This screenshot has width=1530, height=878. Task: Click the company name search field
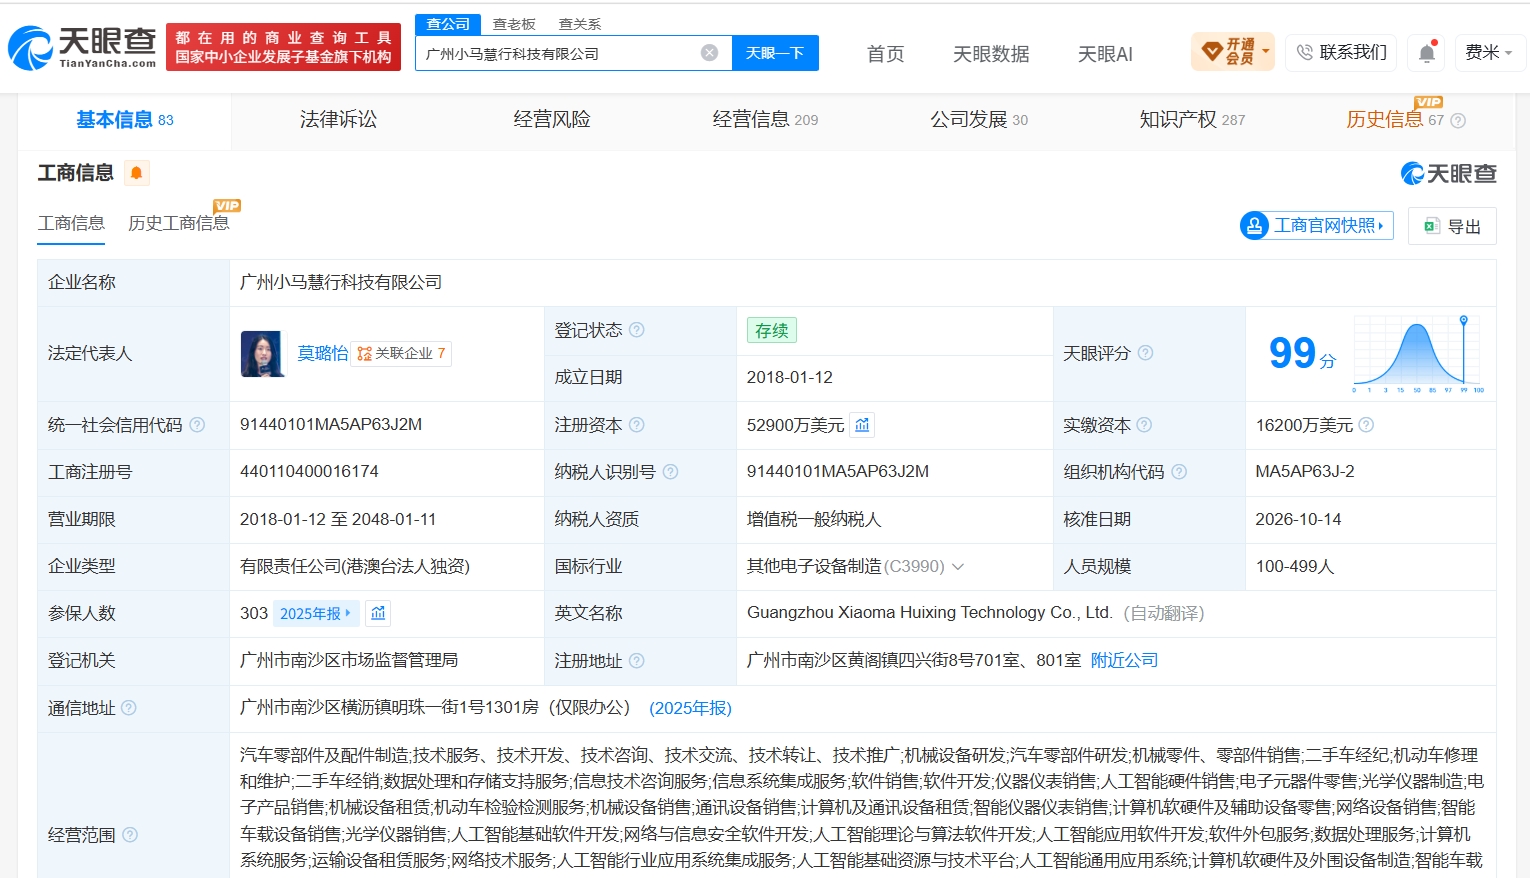click(558, 54)
